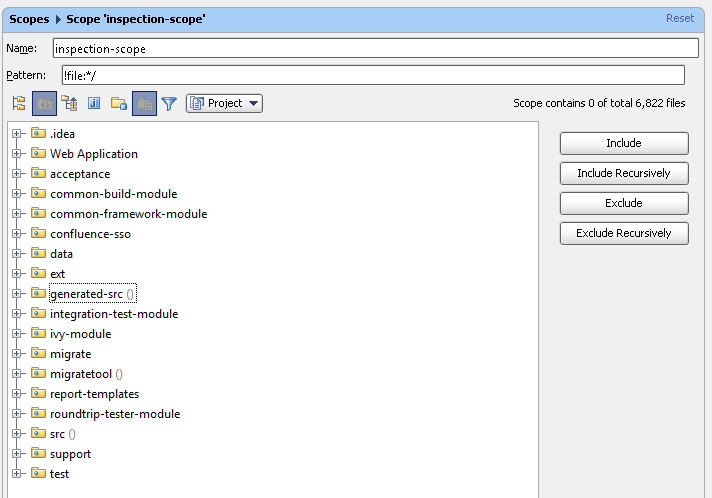Viewport: 712px width, 498px height.
Task: Select the ivy-module row label
Action: pos(80,334)
